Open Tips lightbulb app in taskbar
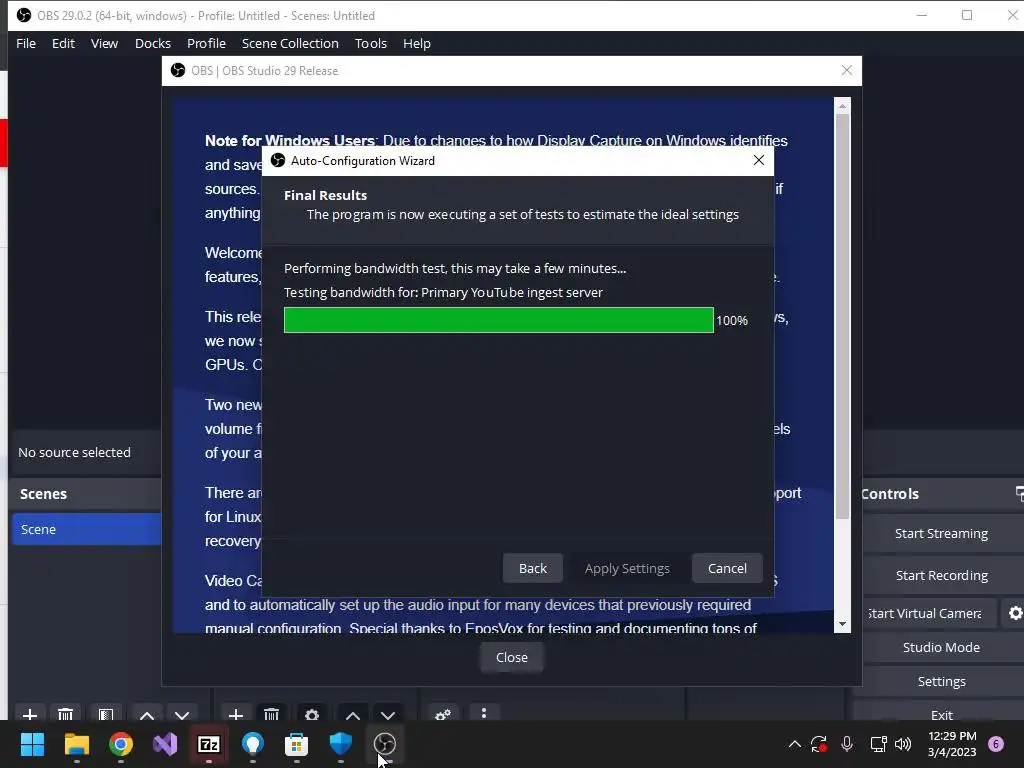The height and width of the screenshot is (768, 1024). 253,744
